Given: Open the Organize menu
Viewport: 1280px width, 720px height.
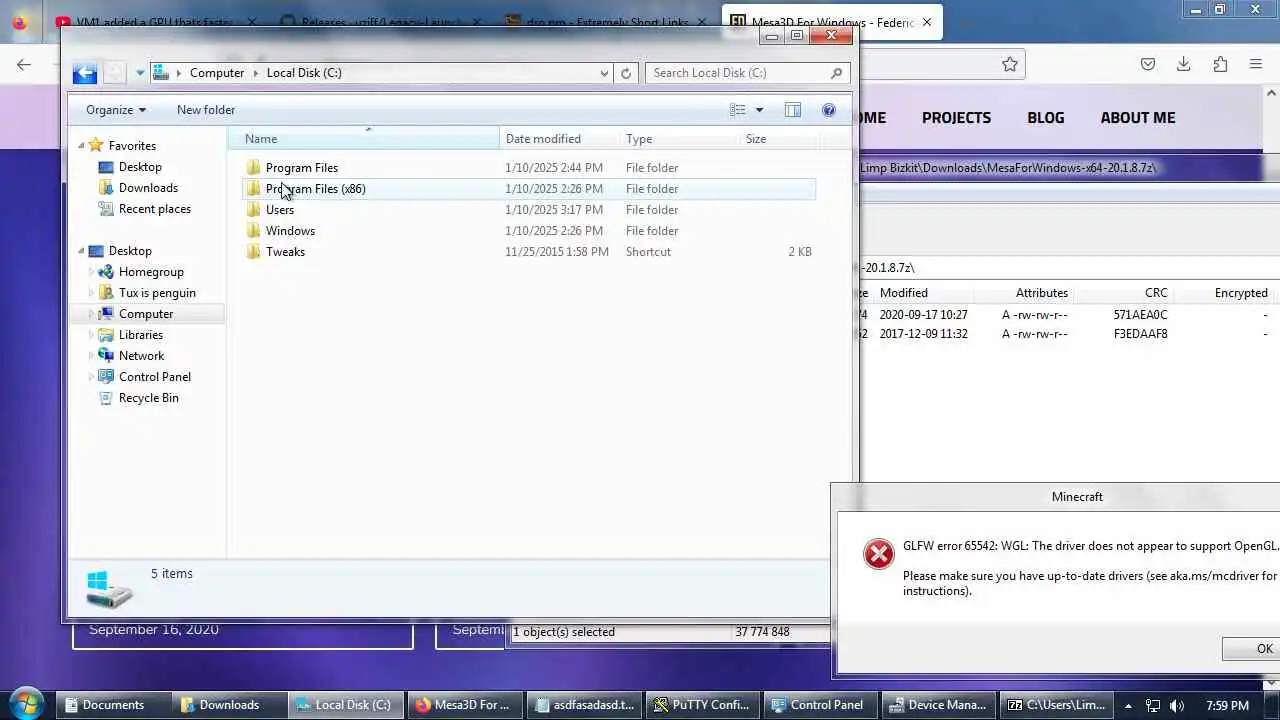Looking at the screenshot, I should (x=116, y=110).
